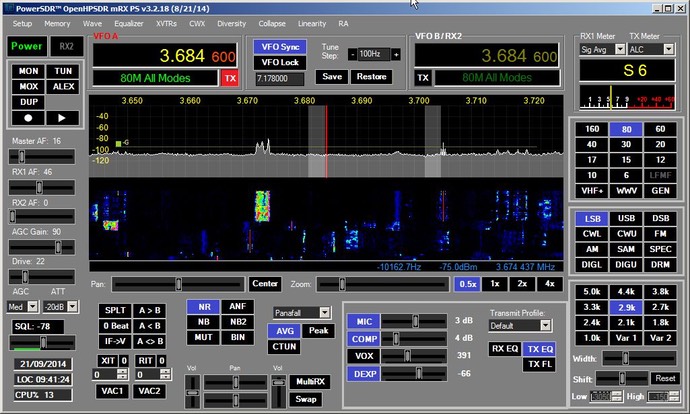Toggle the TX EQ button
Image resolution: width=690 pixels, height=414 pixels.
[540, 349]
